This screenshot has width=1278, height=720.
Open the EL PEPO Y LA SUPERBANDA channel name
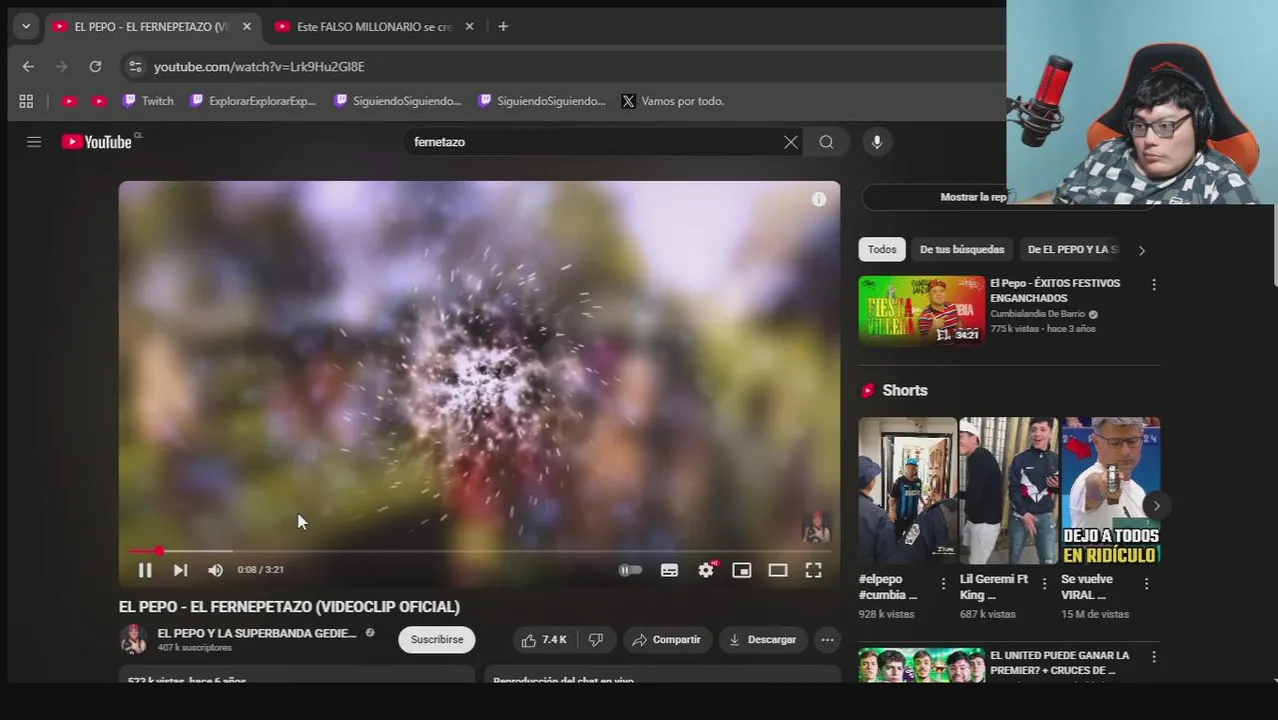coord(257,633)
